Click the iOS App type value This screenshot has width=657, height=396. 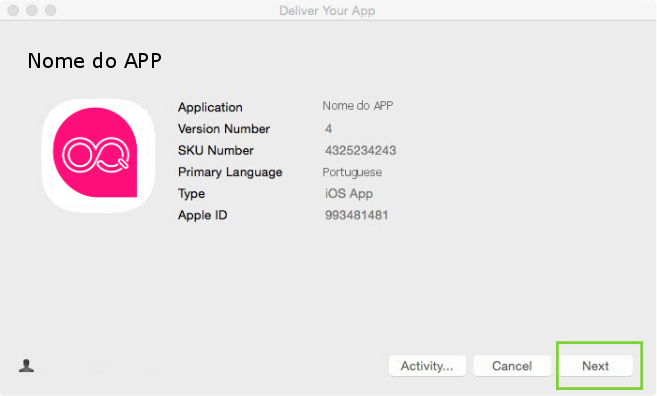tap(349, 194)
